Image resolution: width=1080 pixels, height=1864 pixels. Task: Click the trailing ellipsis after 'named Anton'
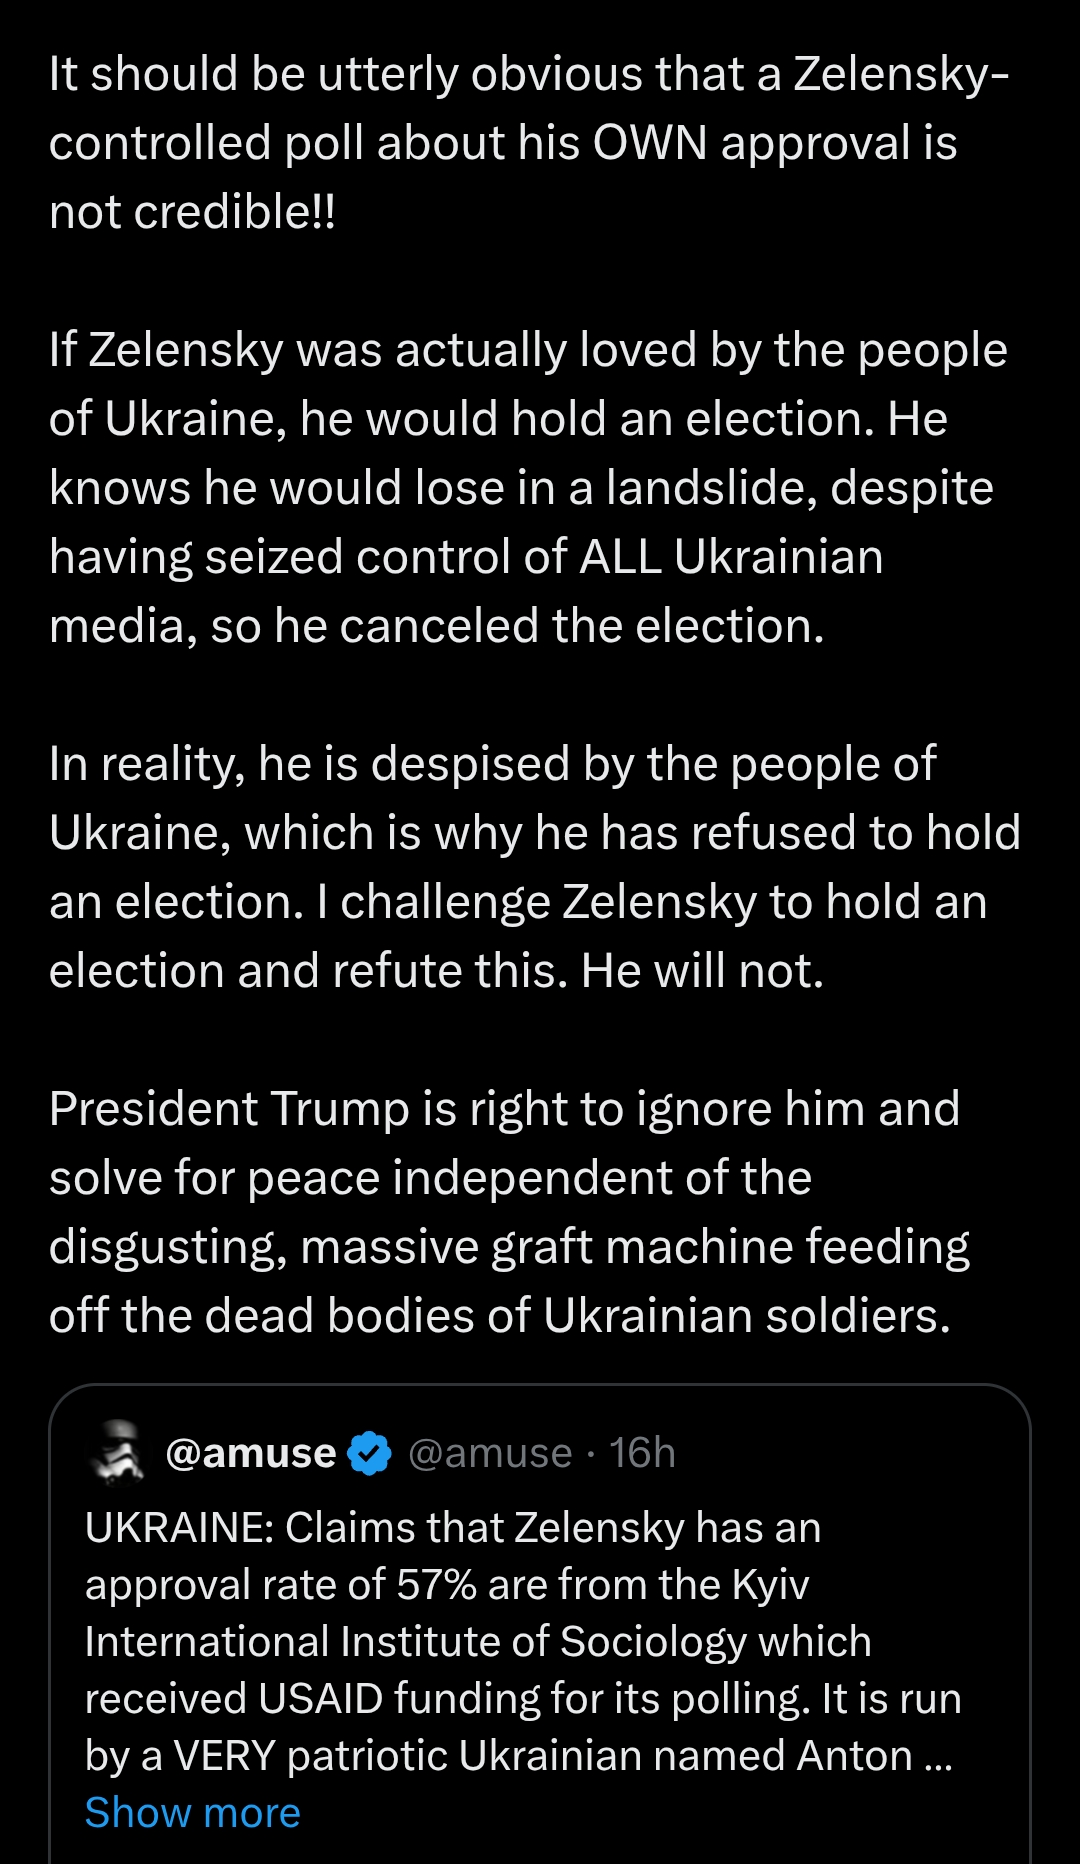[938, 1757]
